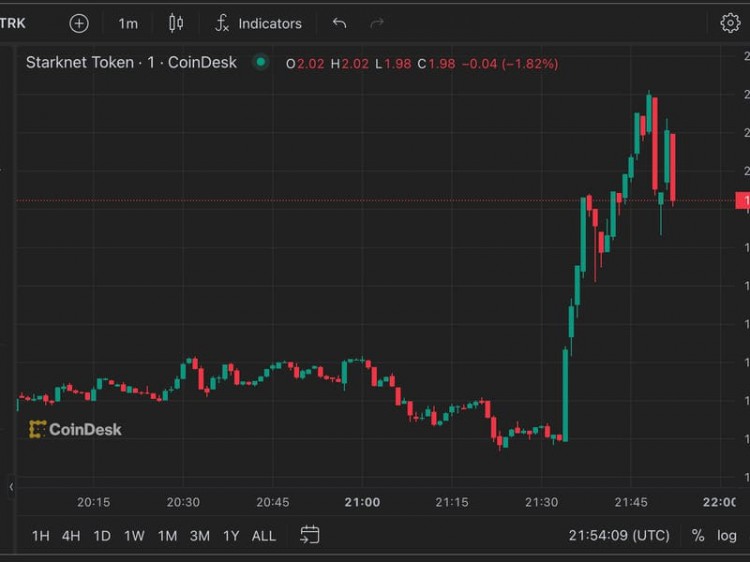Select the 3M time range
750x562 pixels.
coord(199,536)
